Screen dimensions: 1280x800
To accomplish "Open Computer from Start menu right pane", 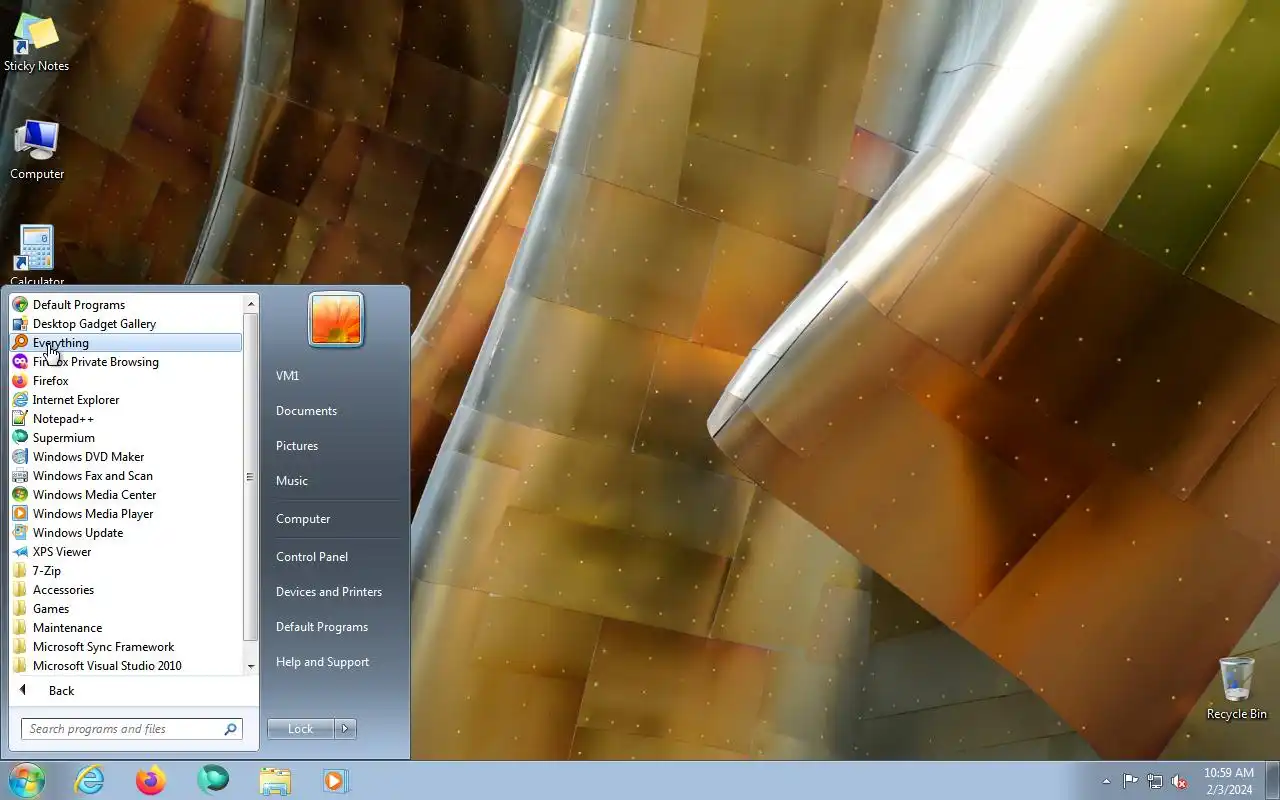I will 303,519.
